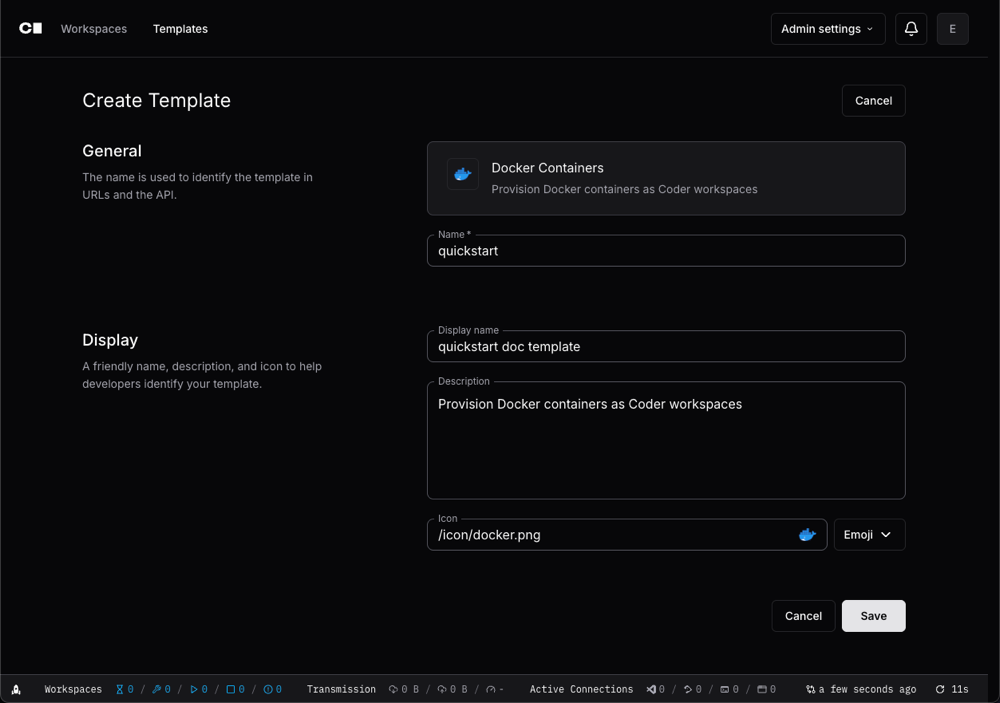Image resolution: width=1000 pixels, height=703 pixels.
Task: Click the building workspaces wrench icon
Action: click(x=156, y=689)
